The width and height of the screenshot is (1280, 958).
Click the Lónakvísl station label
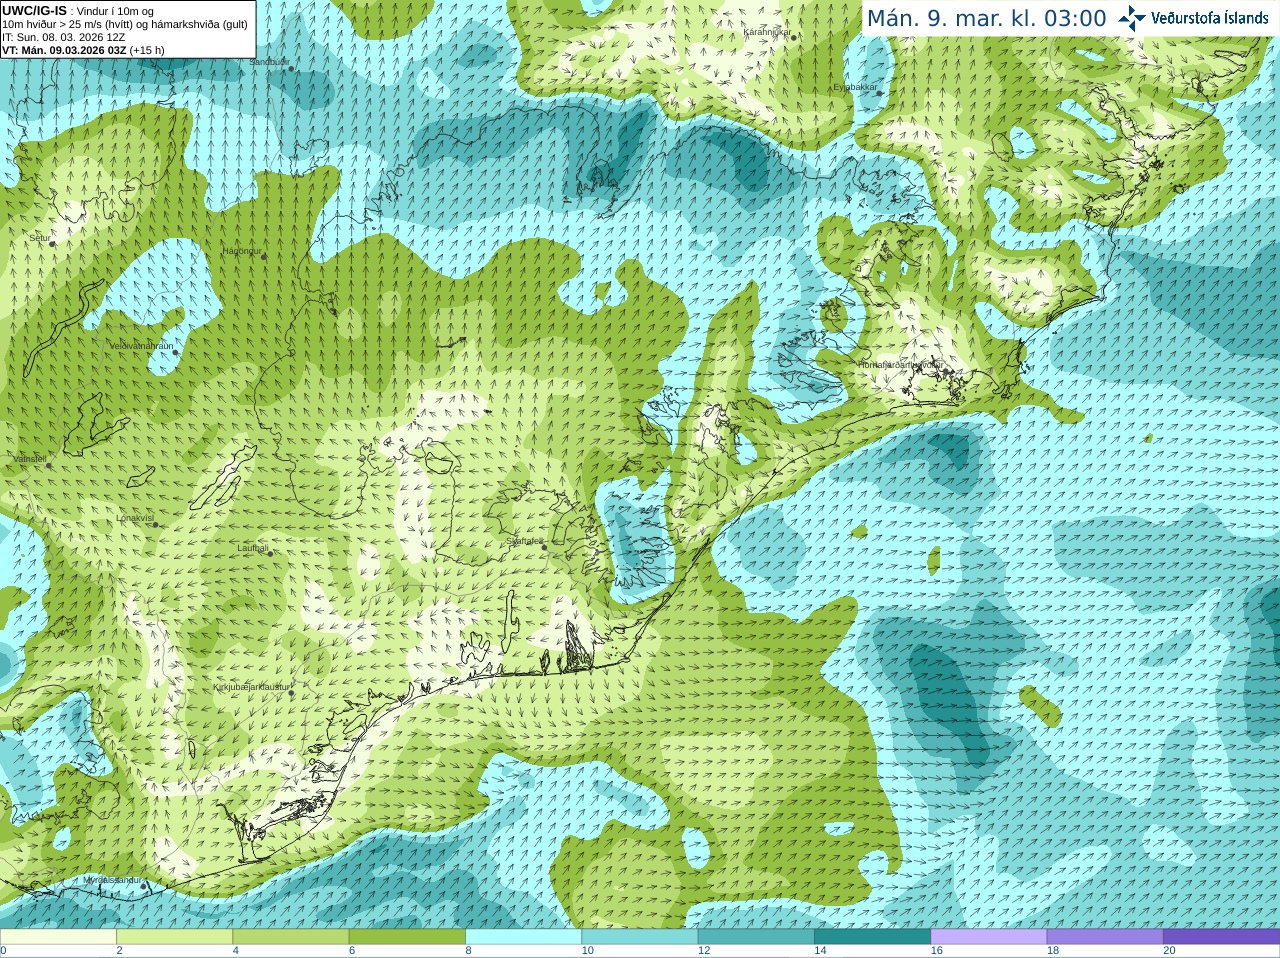[135, 518]
